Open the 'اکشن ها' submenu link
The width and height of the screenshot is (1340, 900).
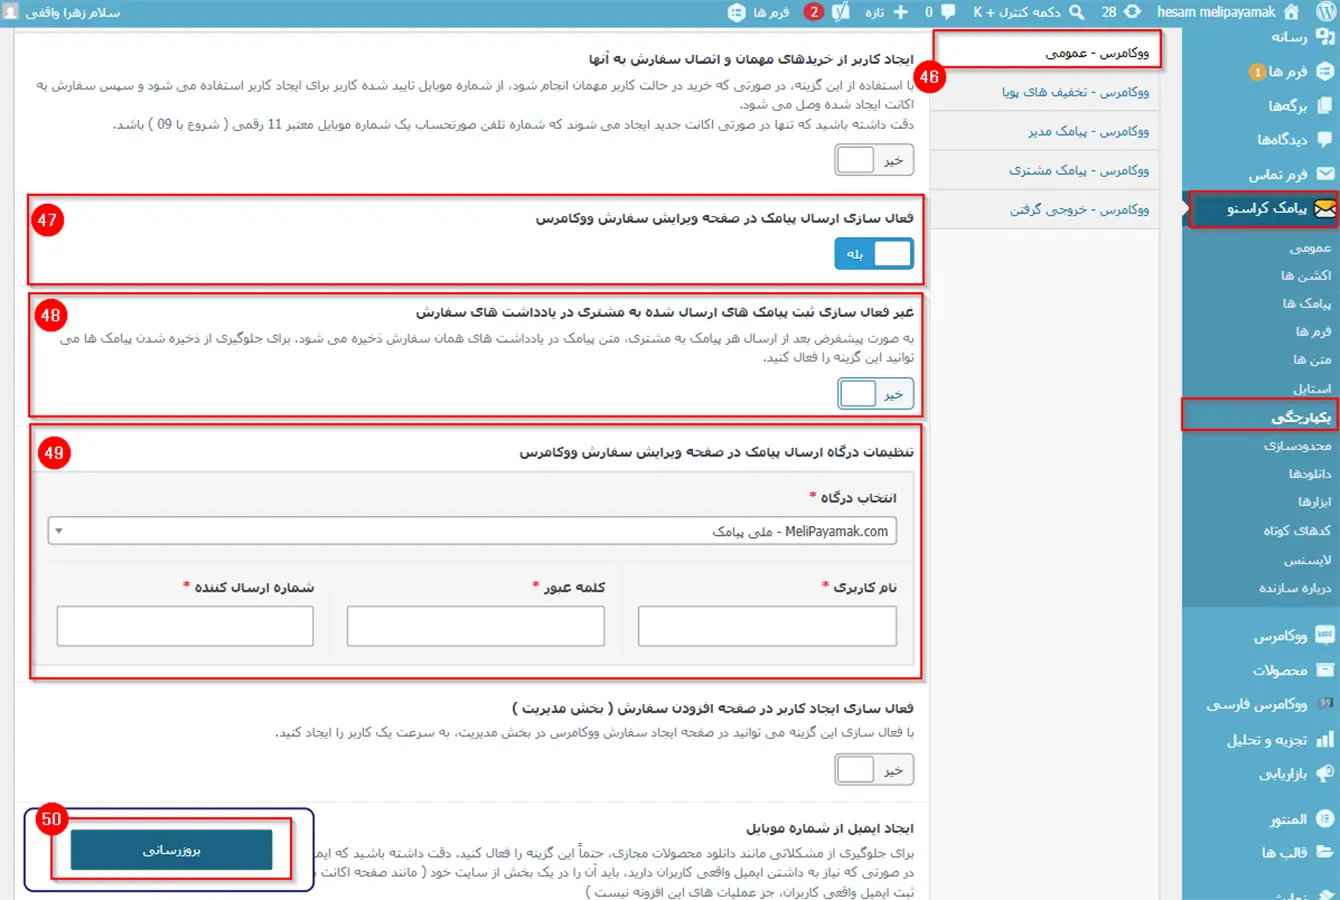[1305, 275]
